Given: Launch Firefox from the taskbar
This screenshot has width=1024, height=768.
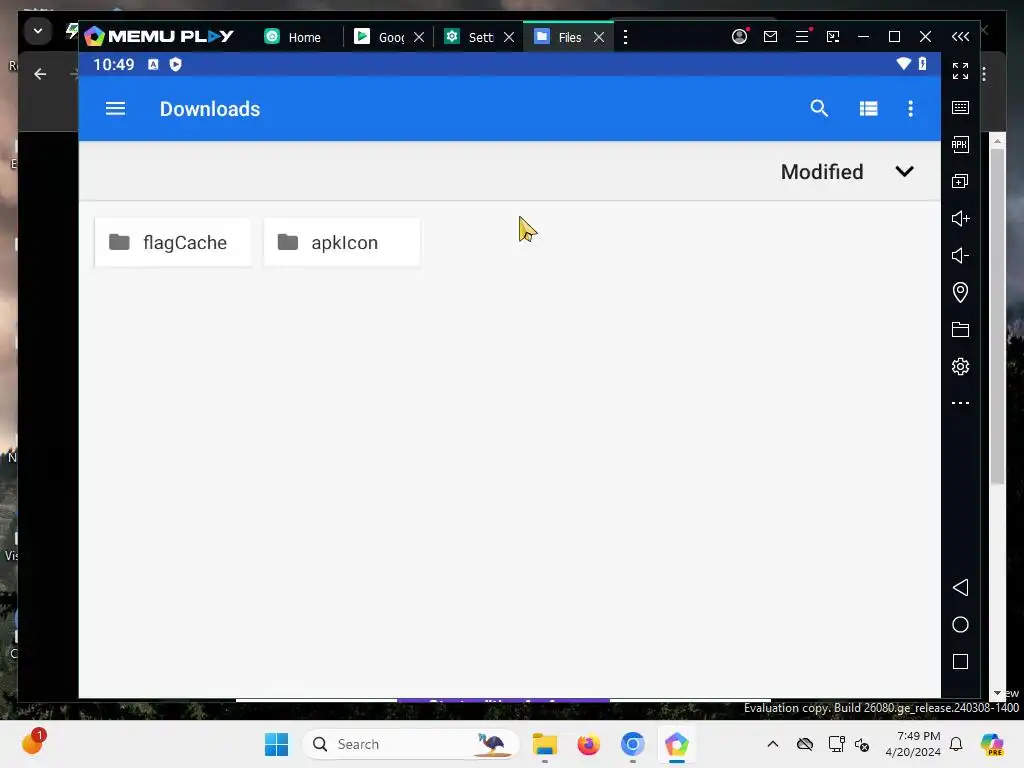Looking at the screenshot, I should (x=588, y=744).
